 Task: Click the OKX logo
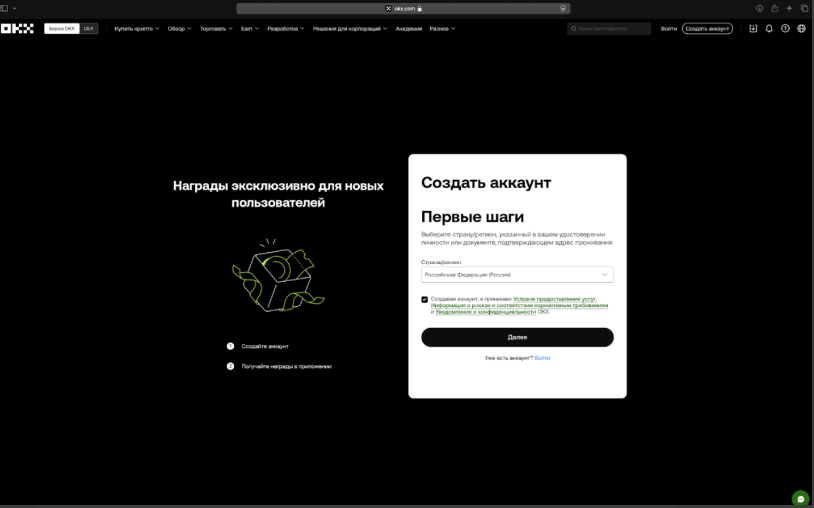pos(17,29)
